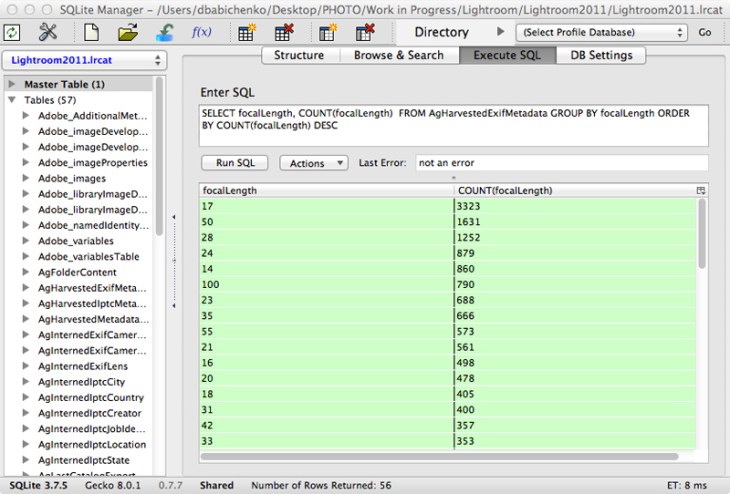The image size is (730, 494).
Task: Open the Actions dropdown menu
Action: 313,163
